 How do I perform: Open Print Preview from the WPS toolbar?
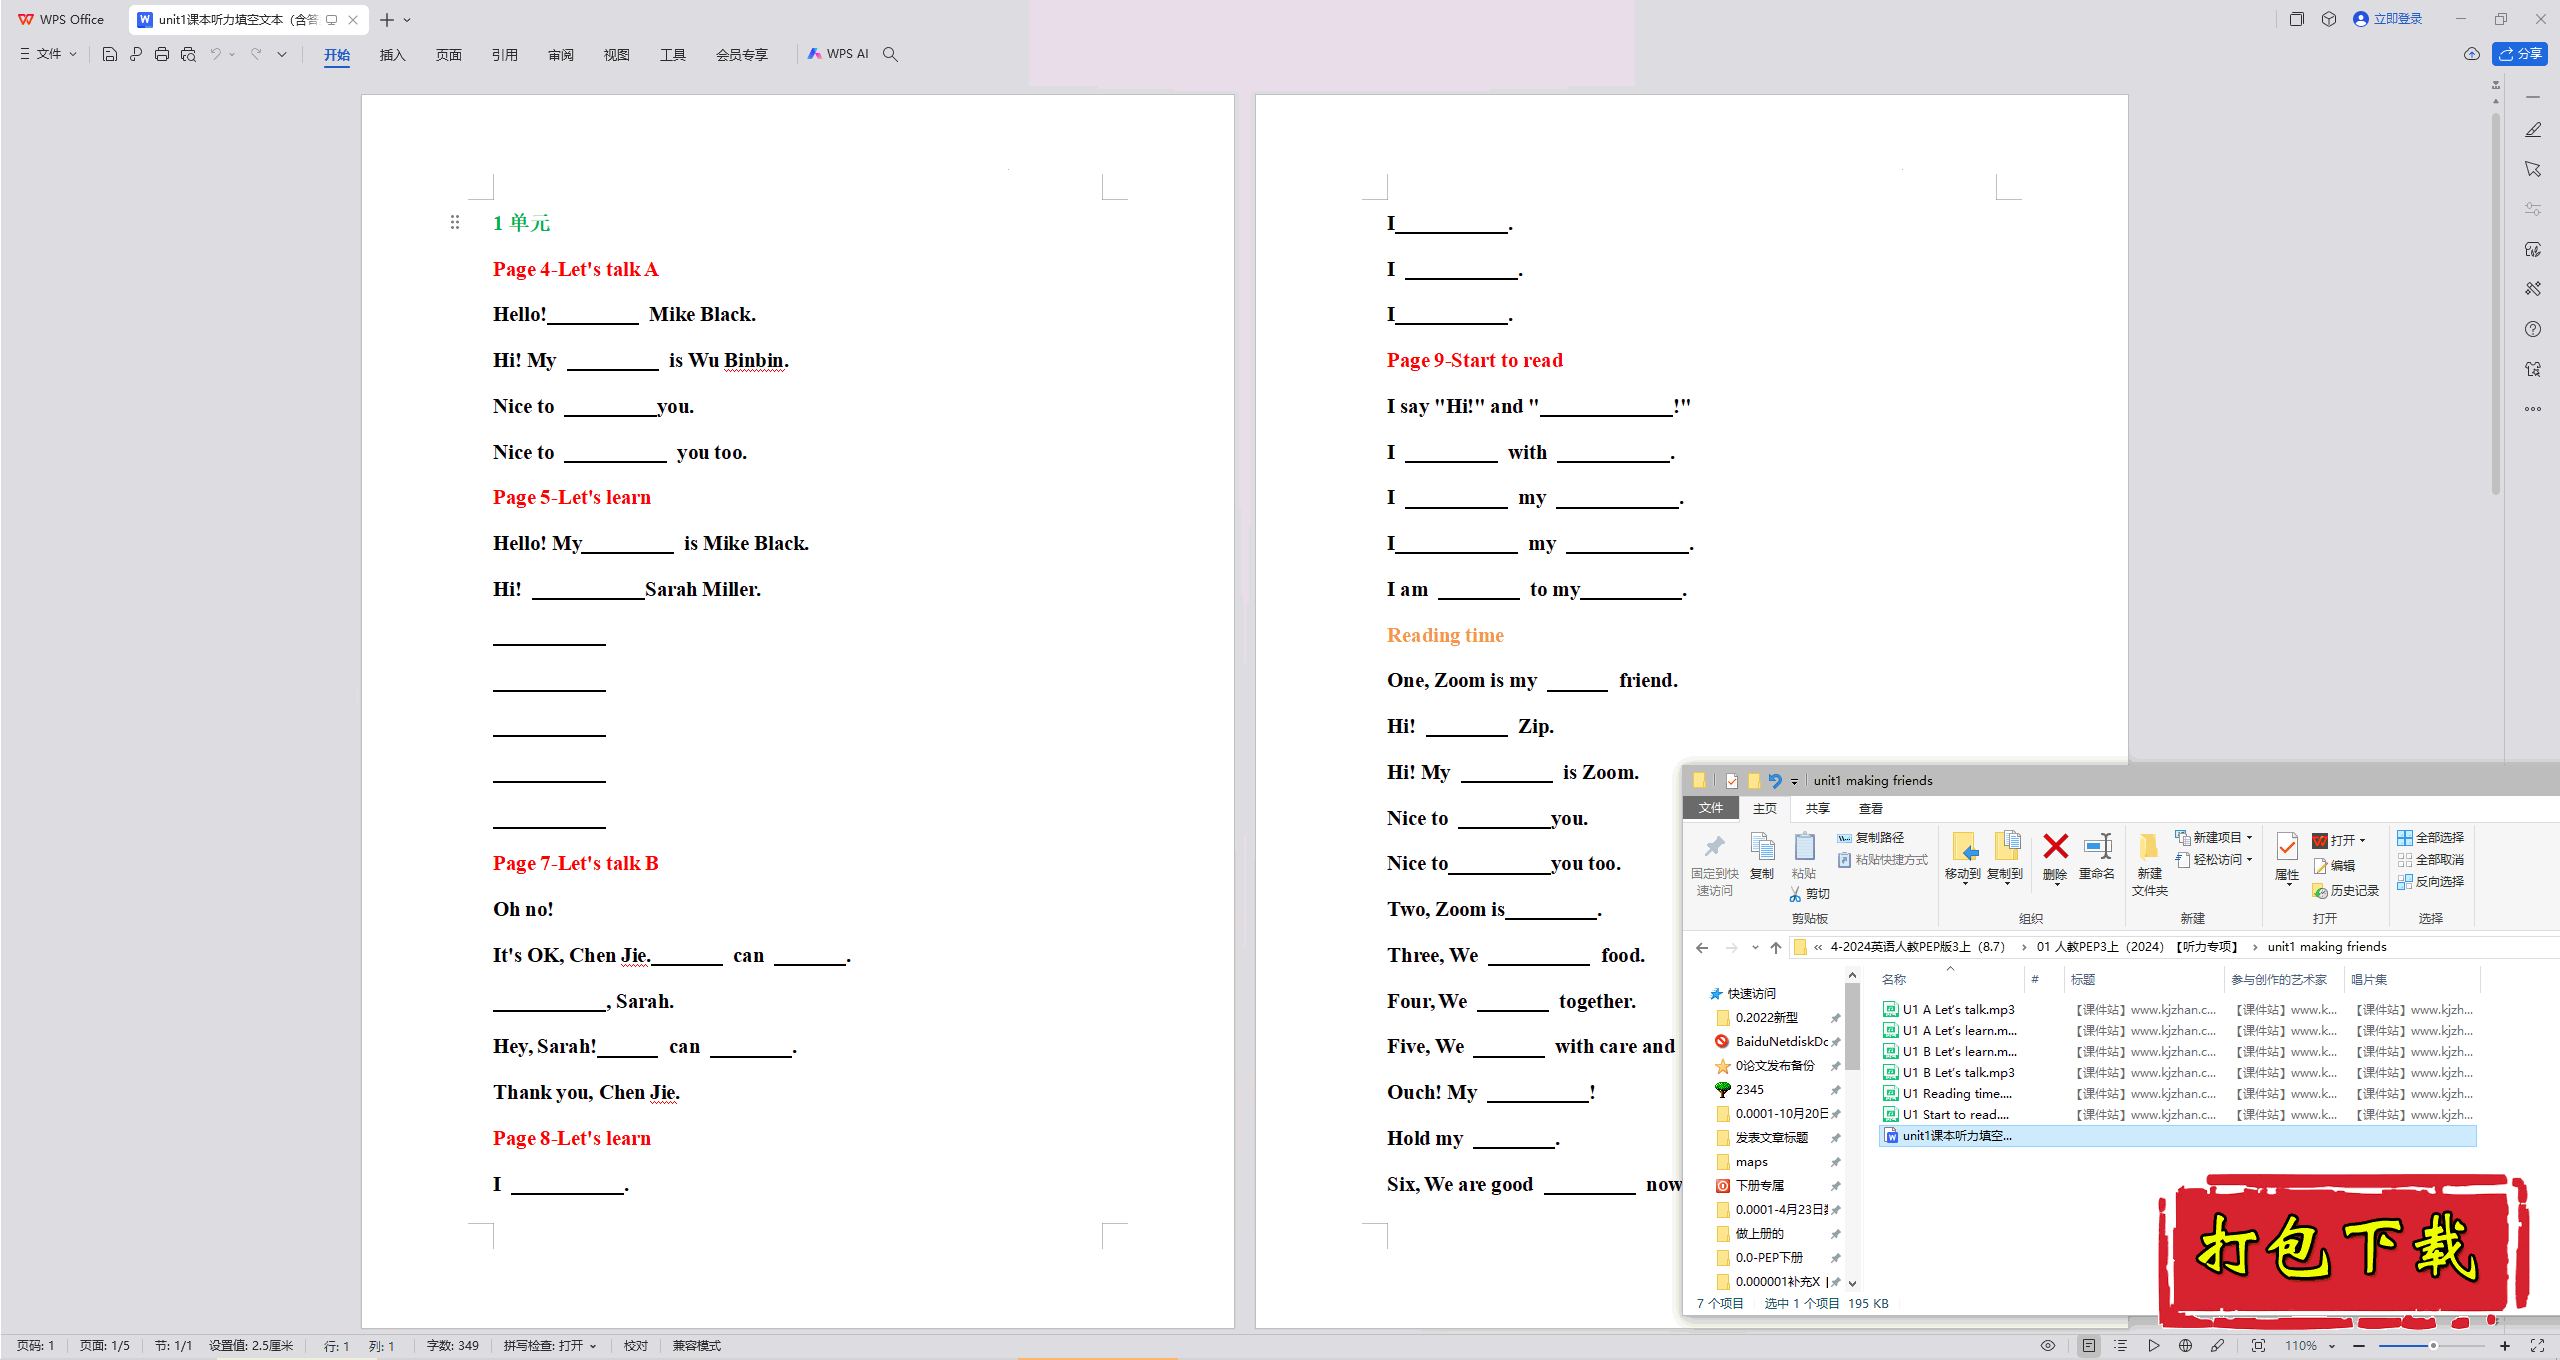188,54
